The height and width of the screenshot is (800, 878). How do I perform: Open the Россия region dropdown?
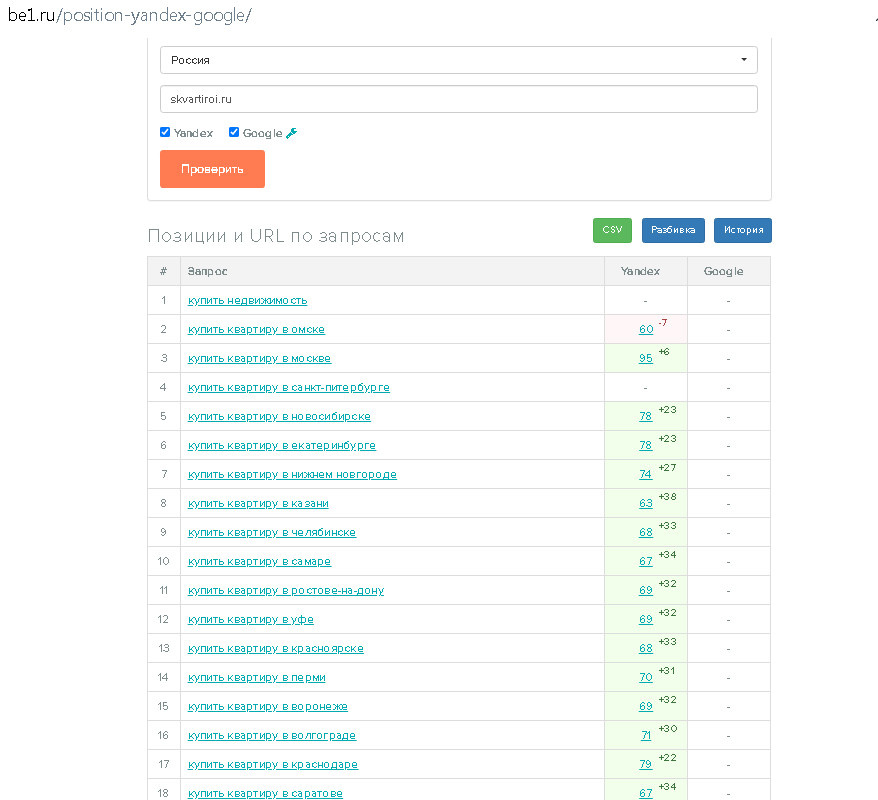(458, 60)
